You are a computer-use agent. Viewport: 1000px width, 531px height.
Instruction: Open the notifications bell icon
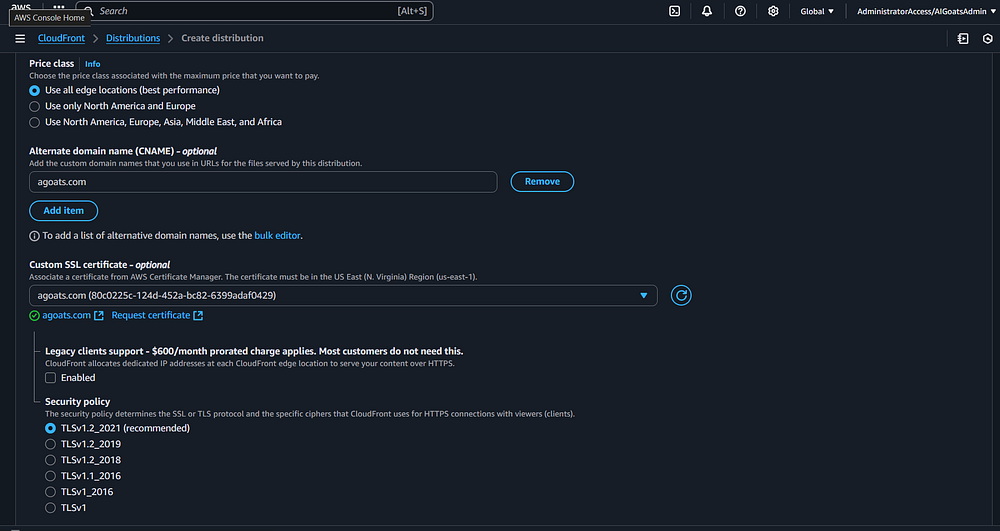pos(707,11)
